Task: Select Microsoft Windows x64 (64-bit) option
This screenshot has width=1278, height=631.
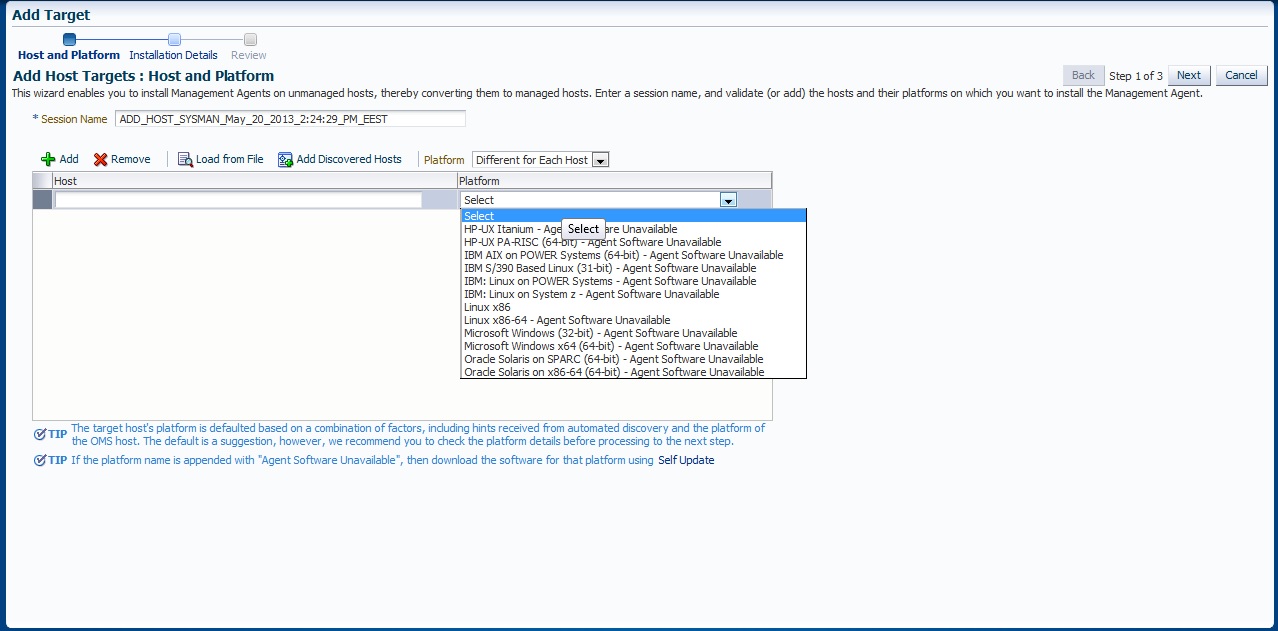Action: (611, 346)
